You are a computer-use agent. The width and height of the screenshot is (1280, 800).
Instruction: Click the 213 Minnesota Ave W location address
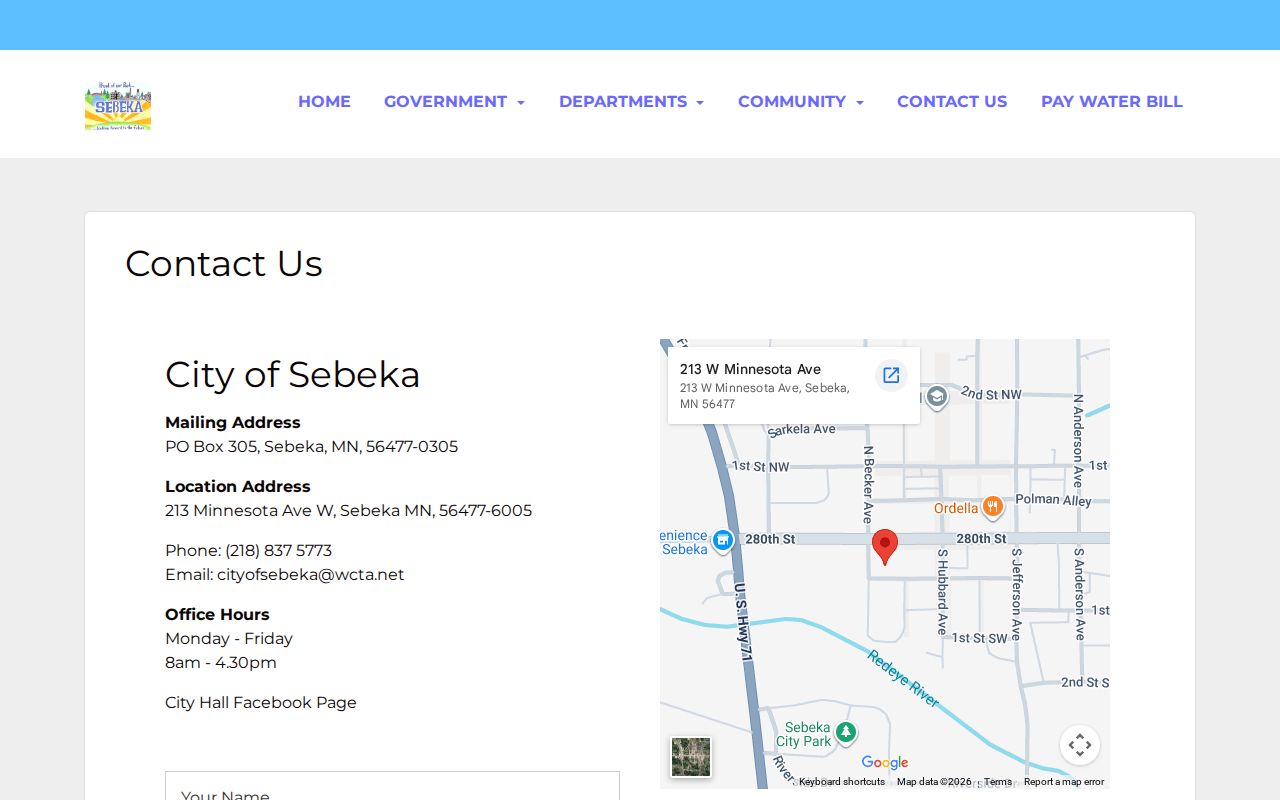click(348, 511)
